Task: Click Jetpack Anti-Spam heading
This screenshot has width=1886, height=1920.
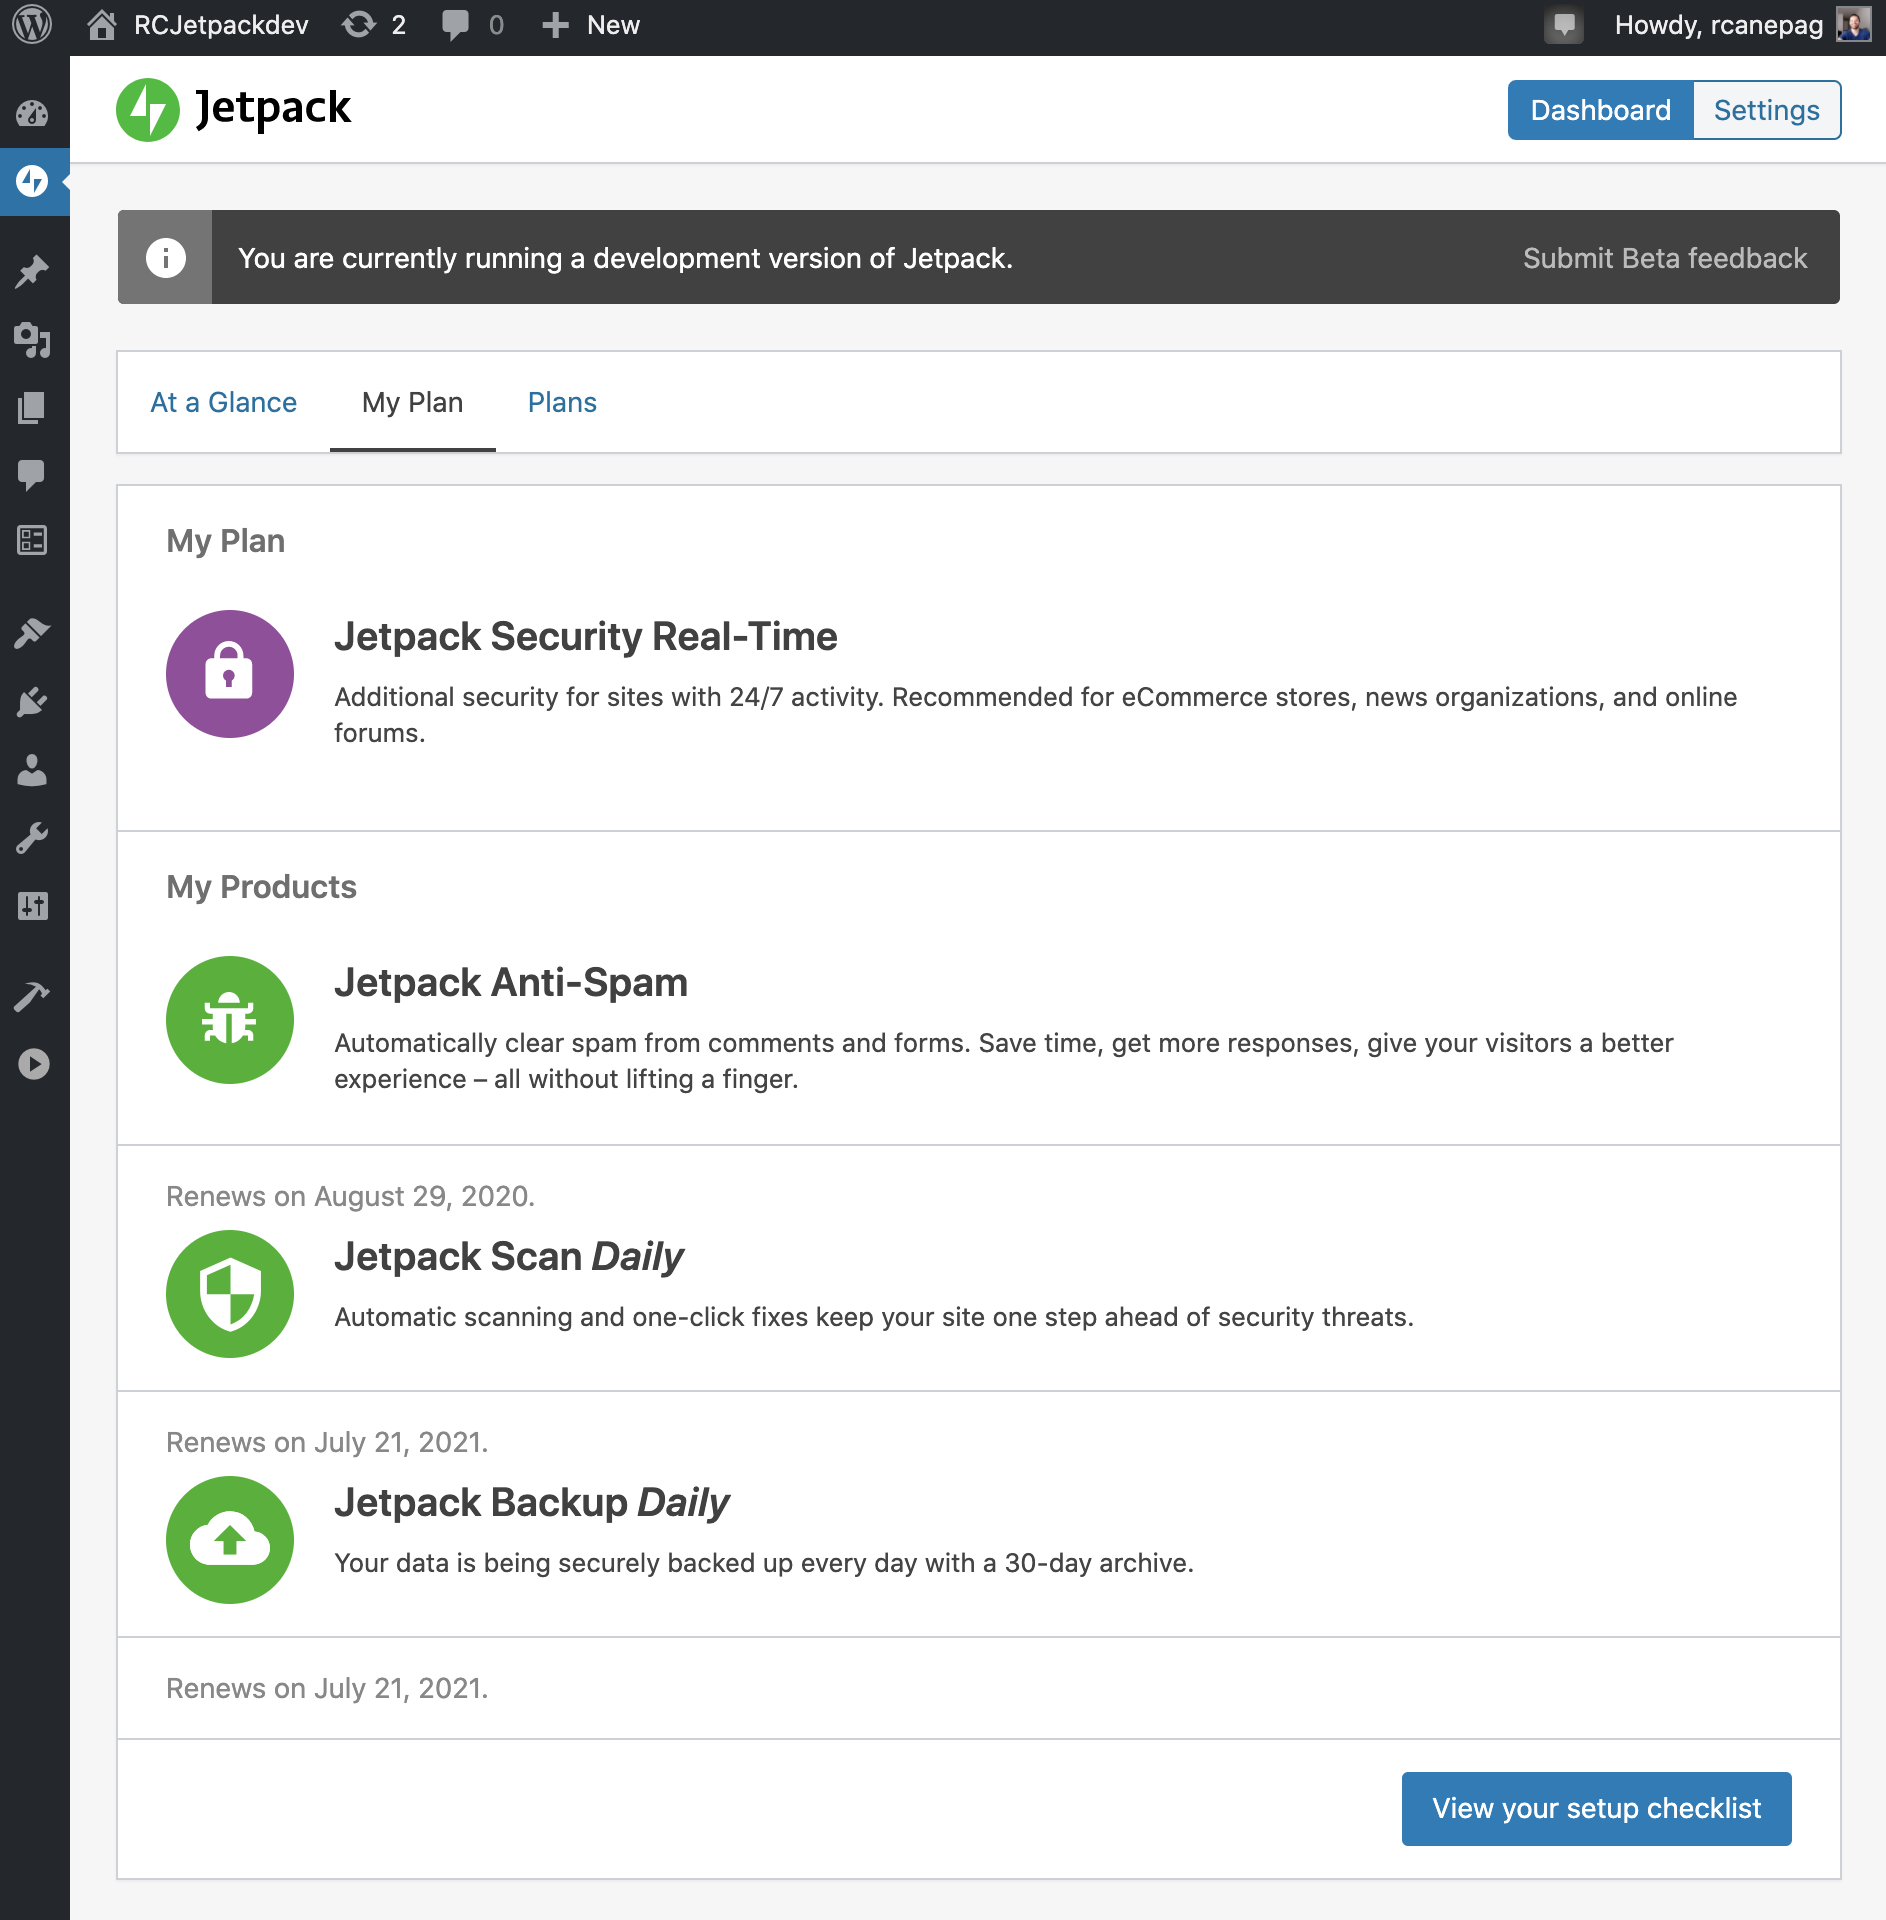Action: tap(511, 983)
